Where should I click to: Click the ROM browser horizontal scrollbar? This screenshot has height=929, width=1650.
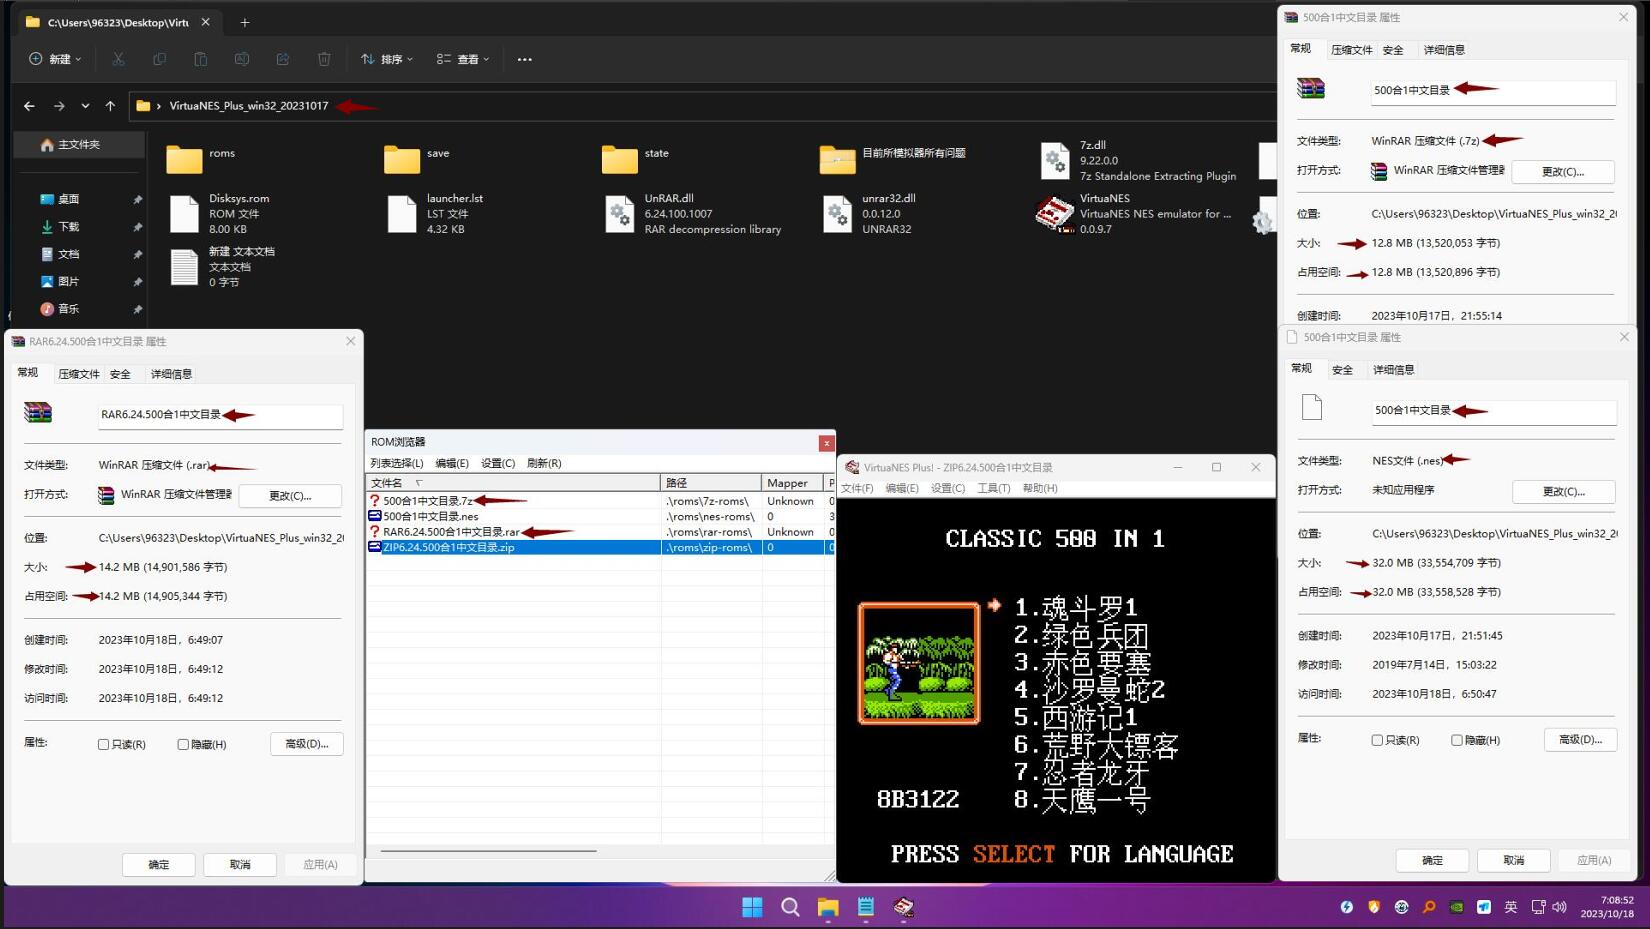tap(489, 851)
